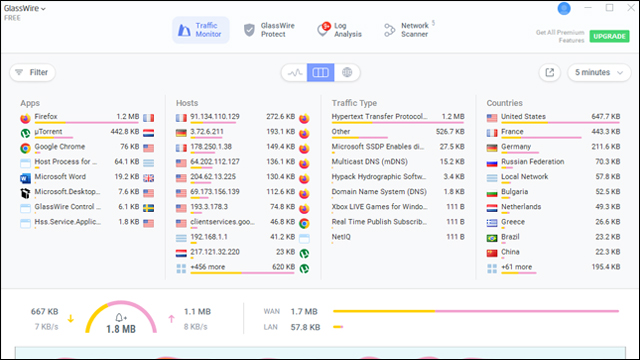Click the blue user account avatar

coord(564,9)
